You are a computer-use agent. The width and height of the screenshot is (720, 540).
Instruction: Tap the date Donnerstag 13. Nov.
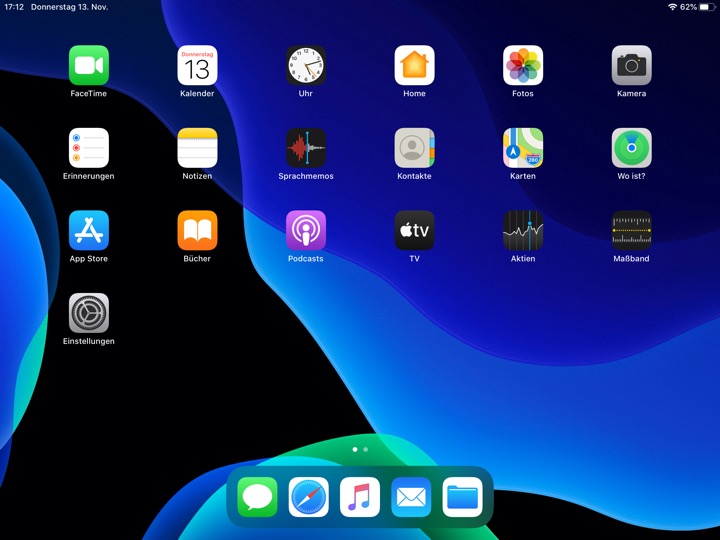(69, 7)
